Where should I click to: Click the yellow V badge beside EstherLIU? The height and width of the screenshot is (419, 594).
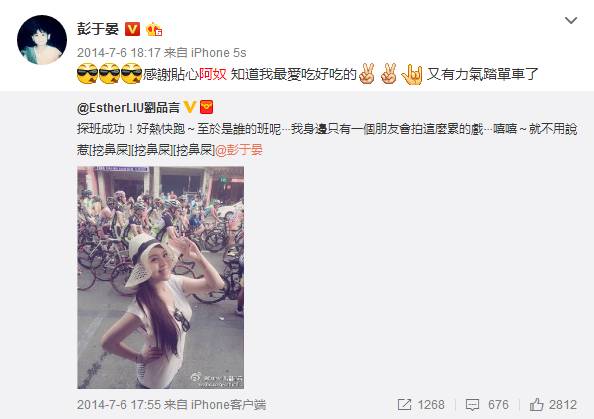[190, 107]
